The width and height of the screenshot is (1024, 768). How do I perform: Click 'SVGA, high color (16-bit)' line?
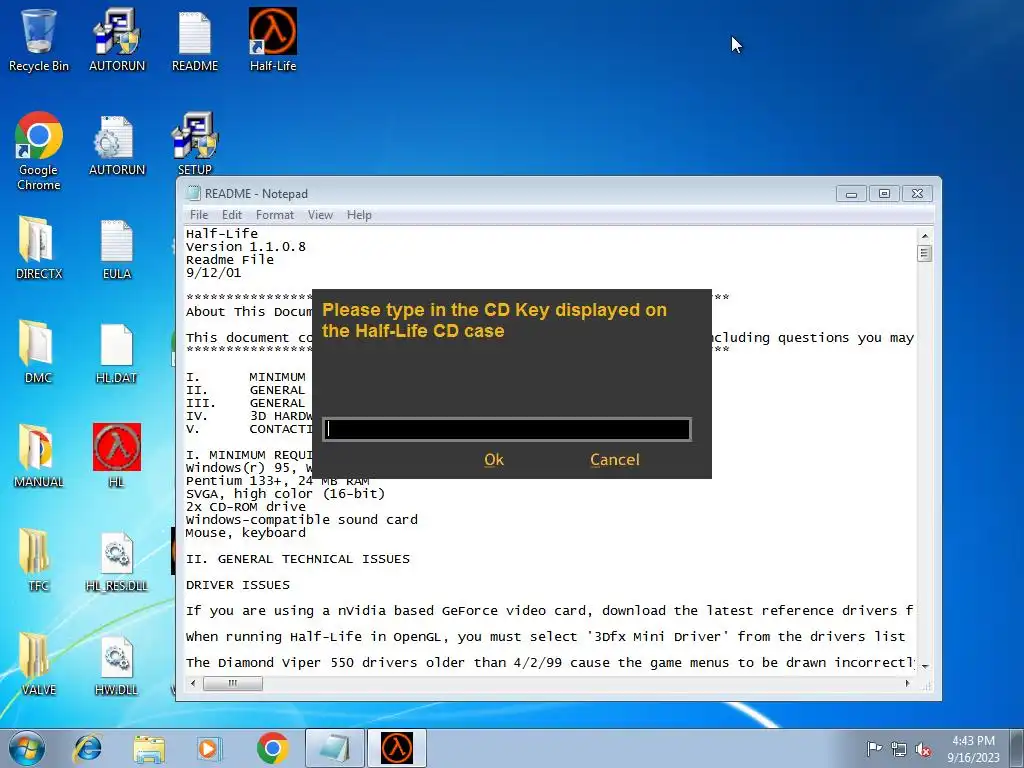[x=285, y=494]
